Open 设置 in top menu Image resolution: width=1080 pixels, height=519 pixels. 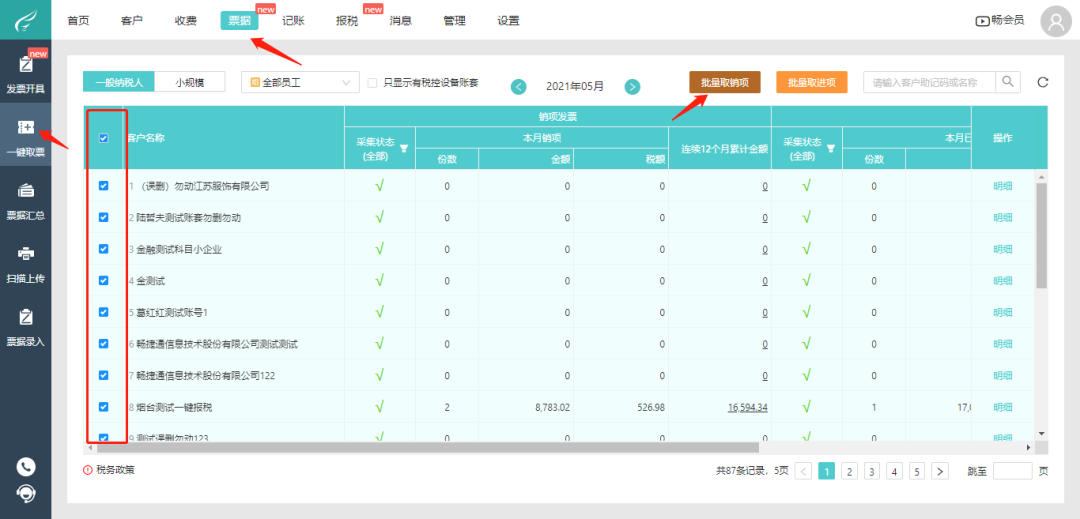pyautogui.click(x=508, y=21)
